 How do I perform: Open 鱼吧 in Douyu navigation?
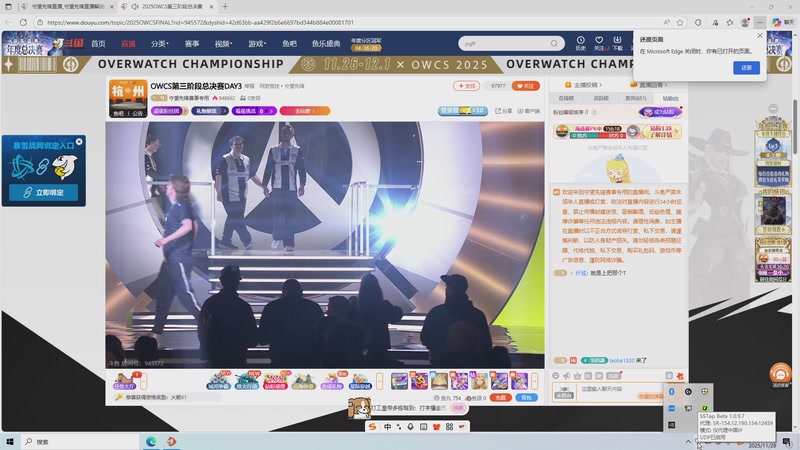pos(289,43)
